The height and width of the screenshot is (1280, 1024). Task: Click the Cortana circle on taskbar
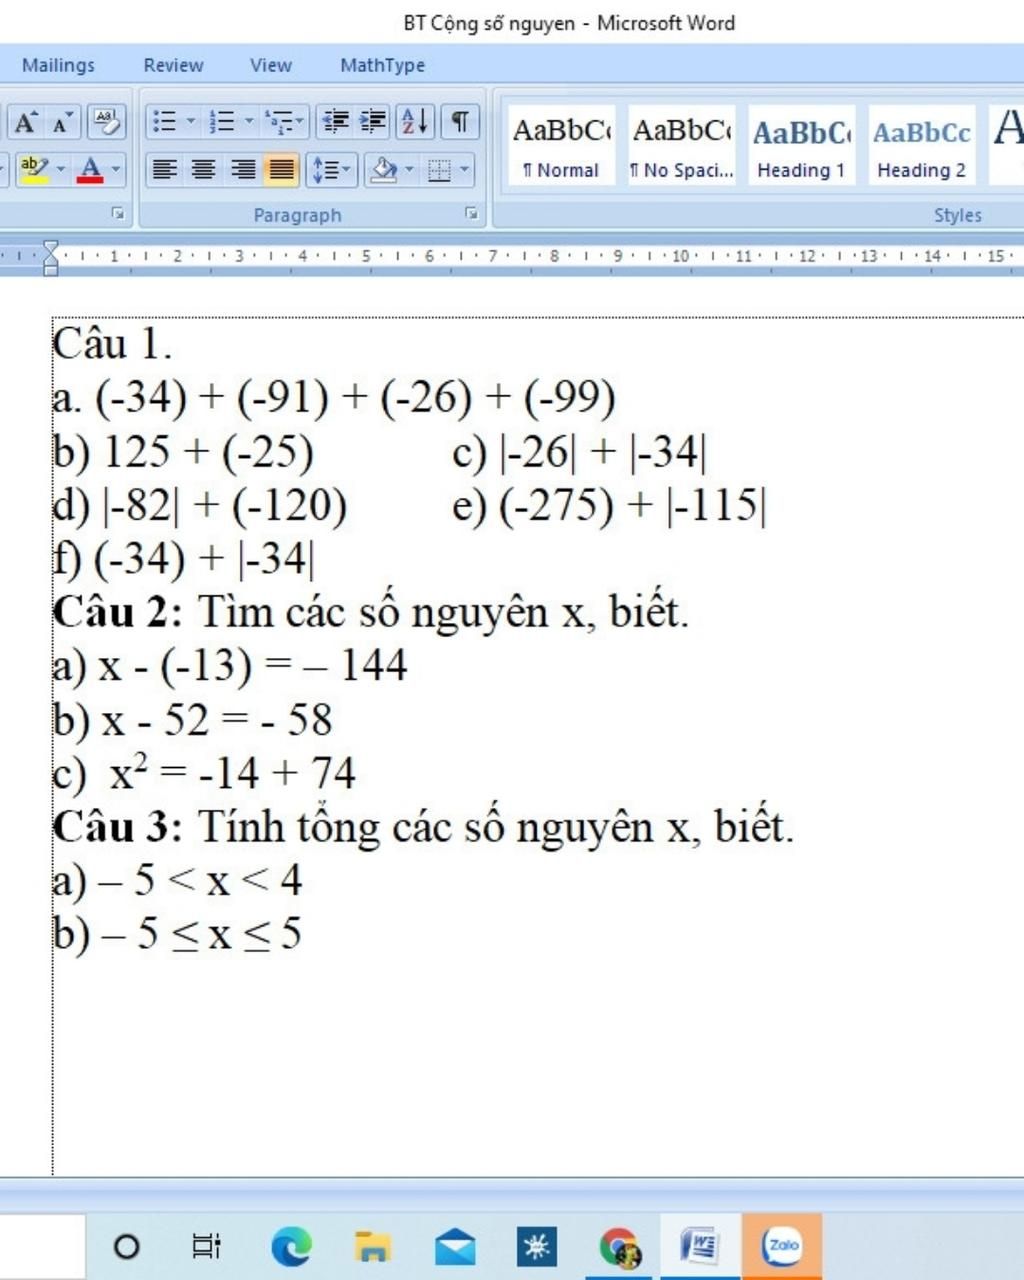[127, 1246]
